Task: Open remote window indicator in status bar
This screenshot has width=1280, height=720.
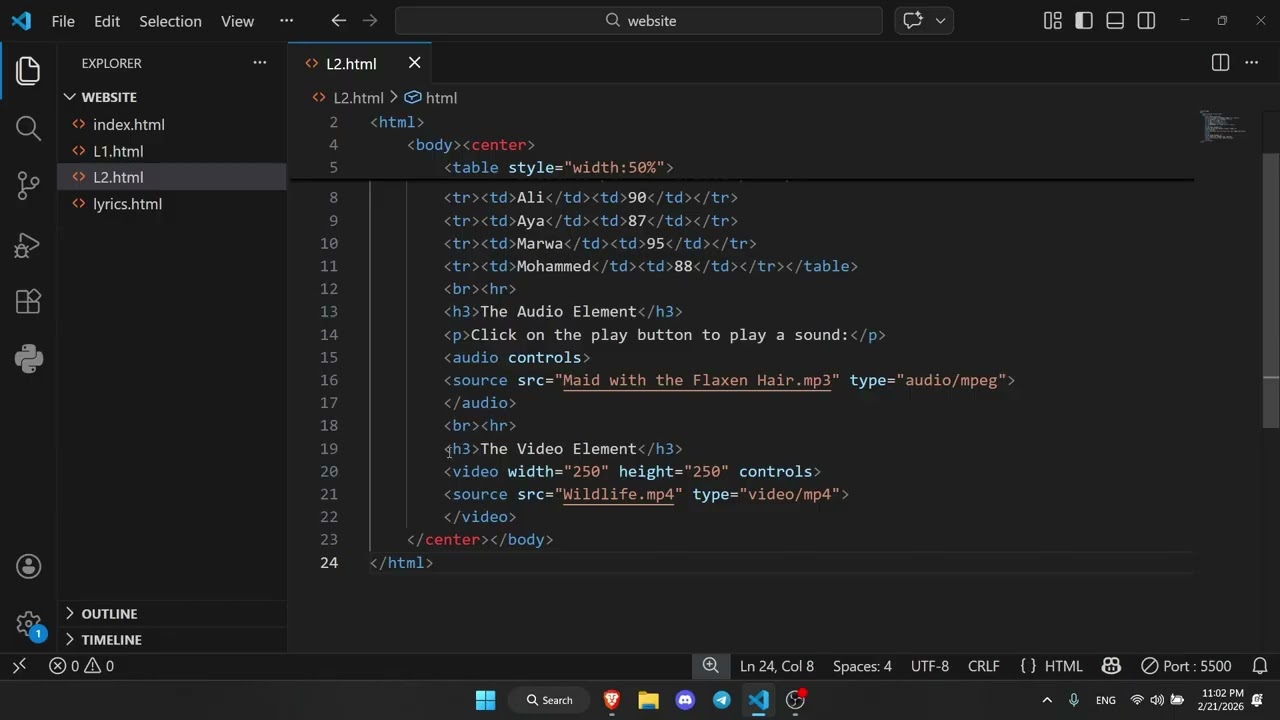Action: [19, 666]
